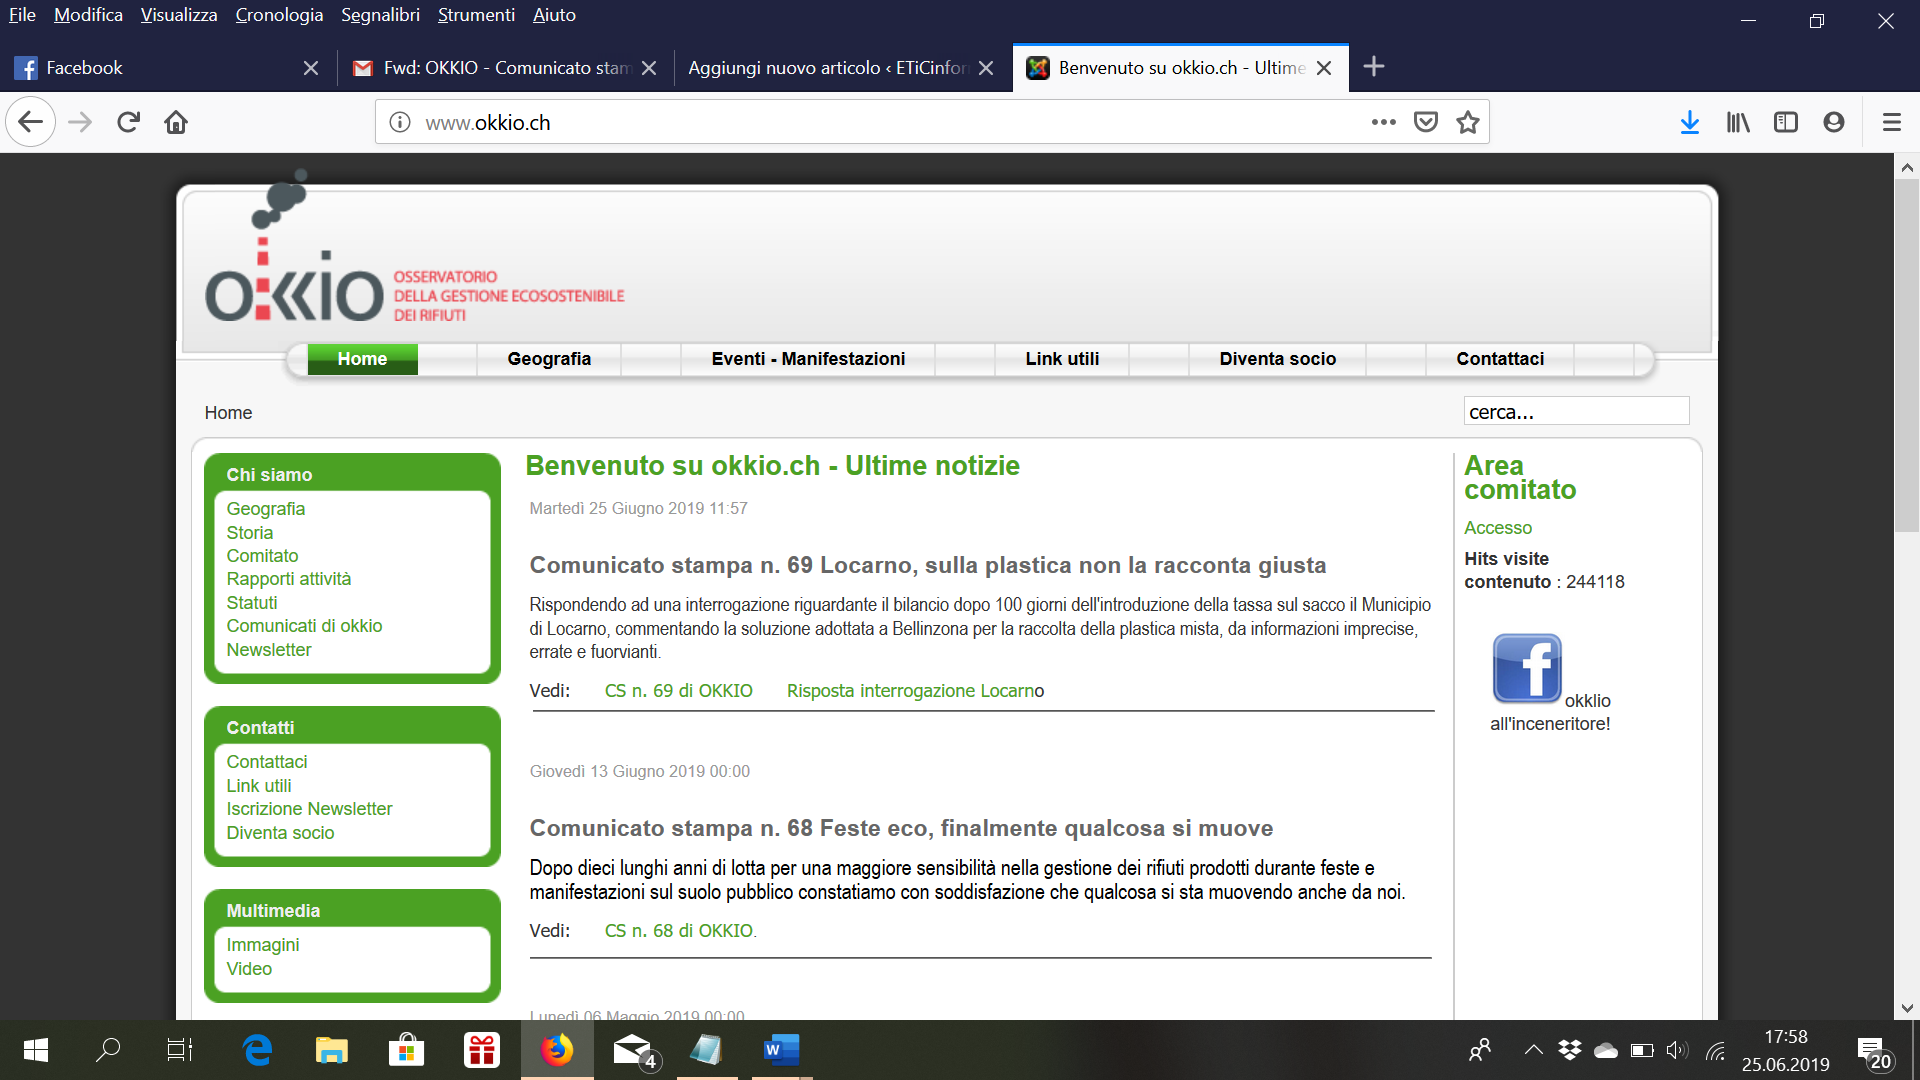The image size is (1920, 1080).
Task: Open the Firefox account icon
Action: click(1834, 122)
